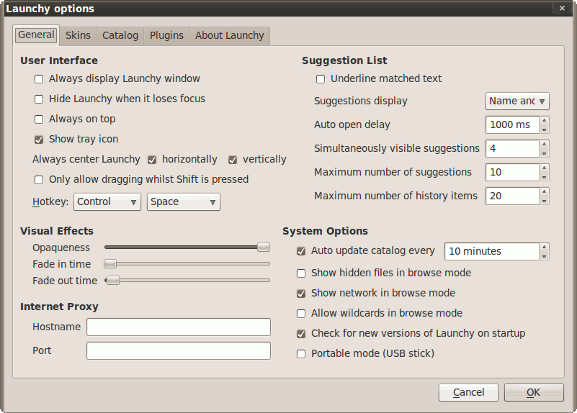Viewport: 577px width, 413px height.
Task: Open Suggestions display dropdown
Action: tap(517, 101)
